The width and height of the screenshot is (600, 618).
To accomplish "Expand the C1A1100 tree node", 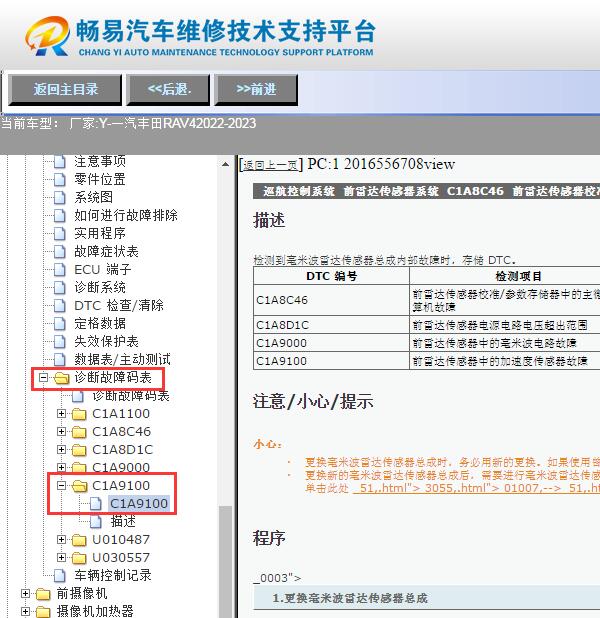I will 61,413.
